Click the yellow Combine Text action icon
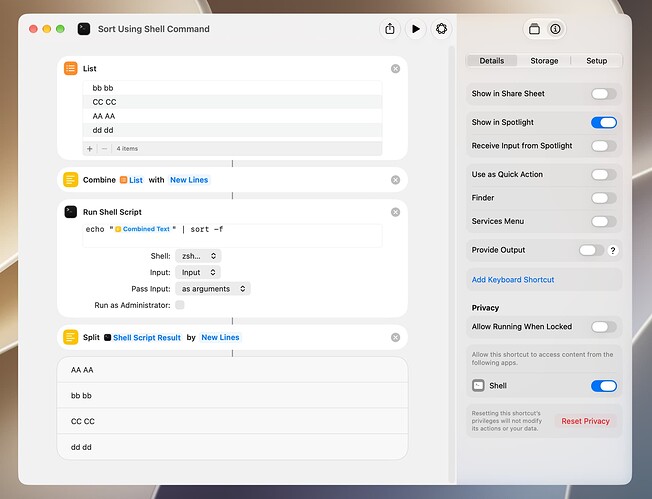The image size is (652, 499). tap(71, 180)
